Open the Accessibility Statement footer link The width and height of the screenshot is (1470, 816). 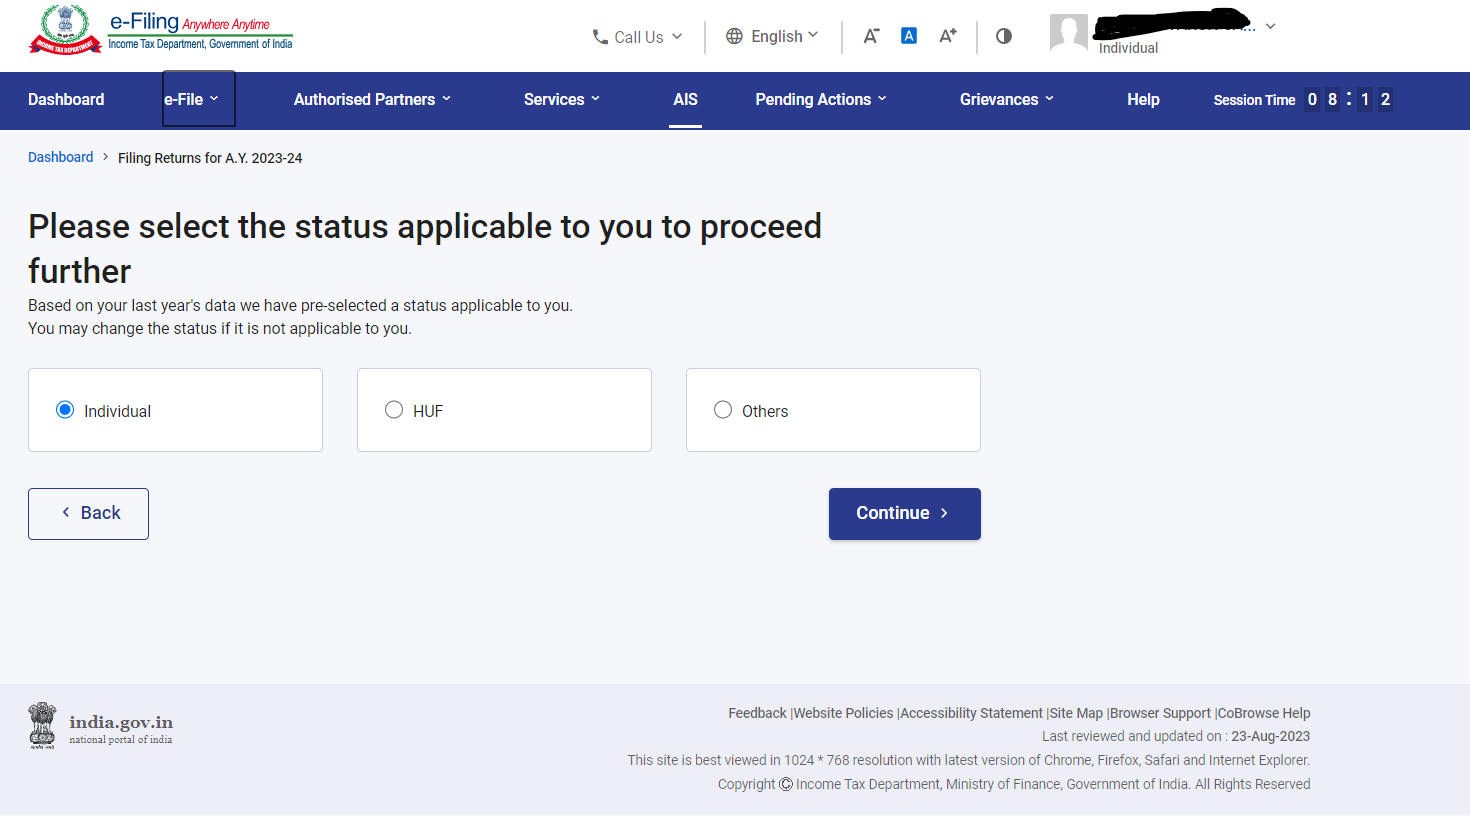coord(970,713)
